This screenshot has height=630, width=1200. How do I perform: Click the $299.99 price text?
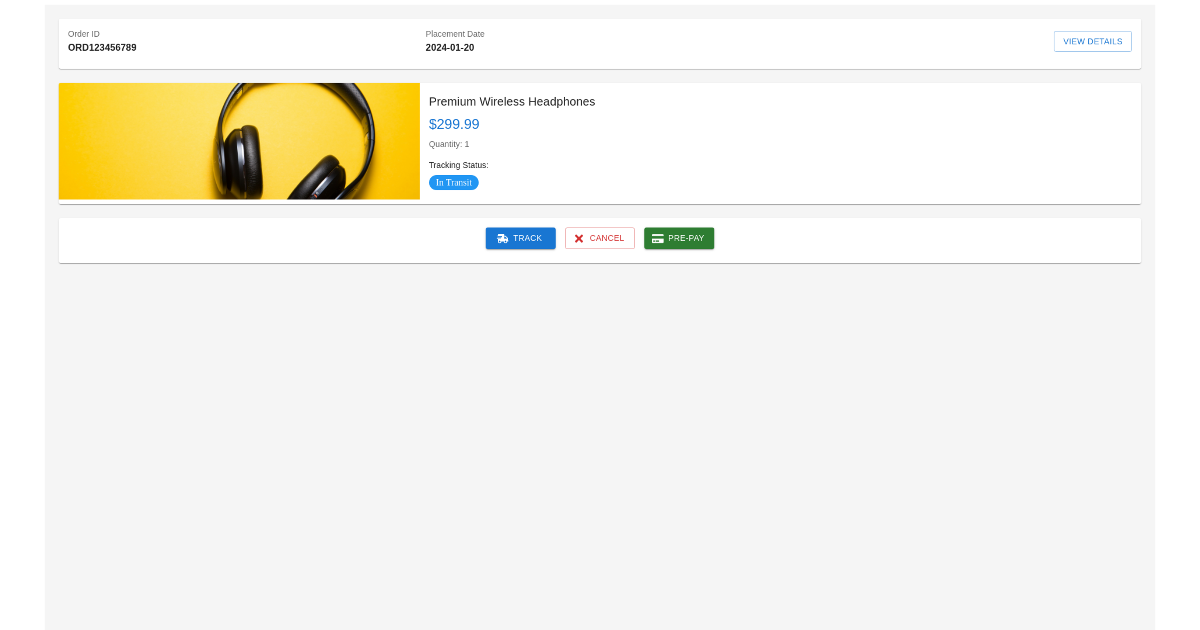pyautogui.click(x=454, y=124)
